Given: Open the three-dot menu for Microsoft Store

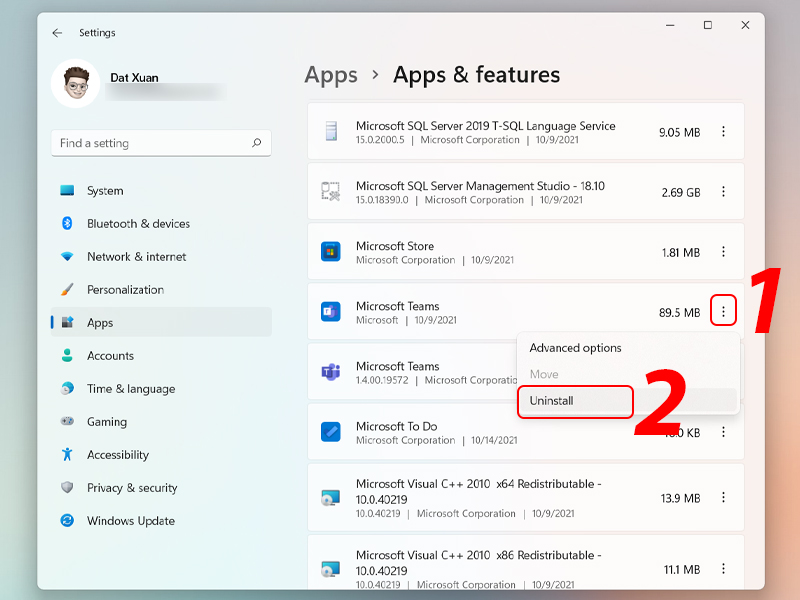Looking at the screenshot, I should [x=723, y=252].
